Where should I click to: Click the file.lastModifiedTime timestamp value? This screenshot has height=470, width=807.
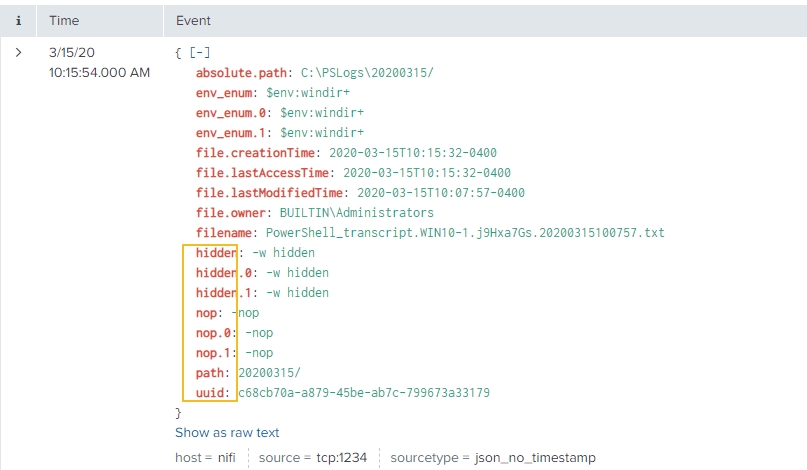tap(441, 193)
